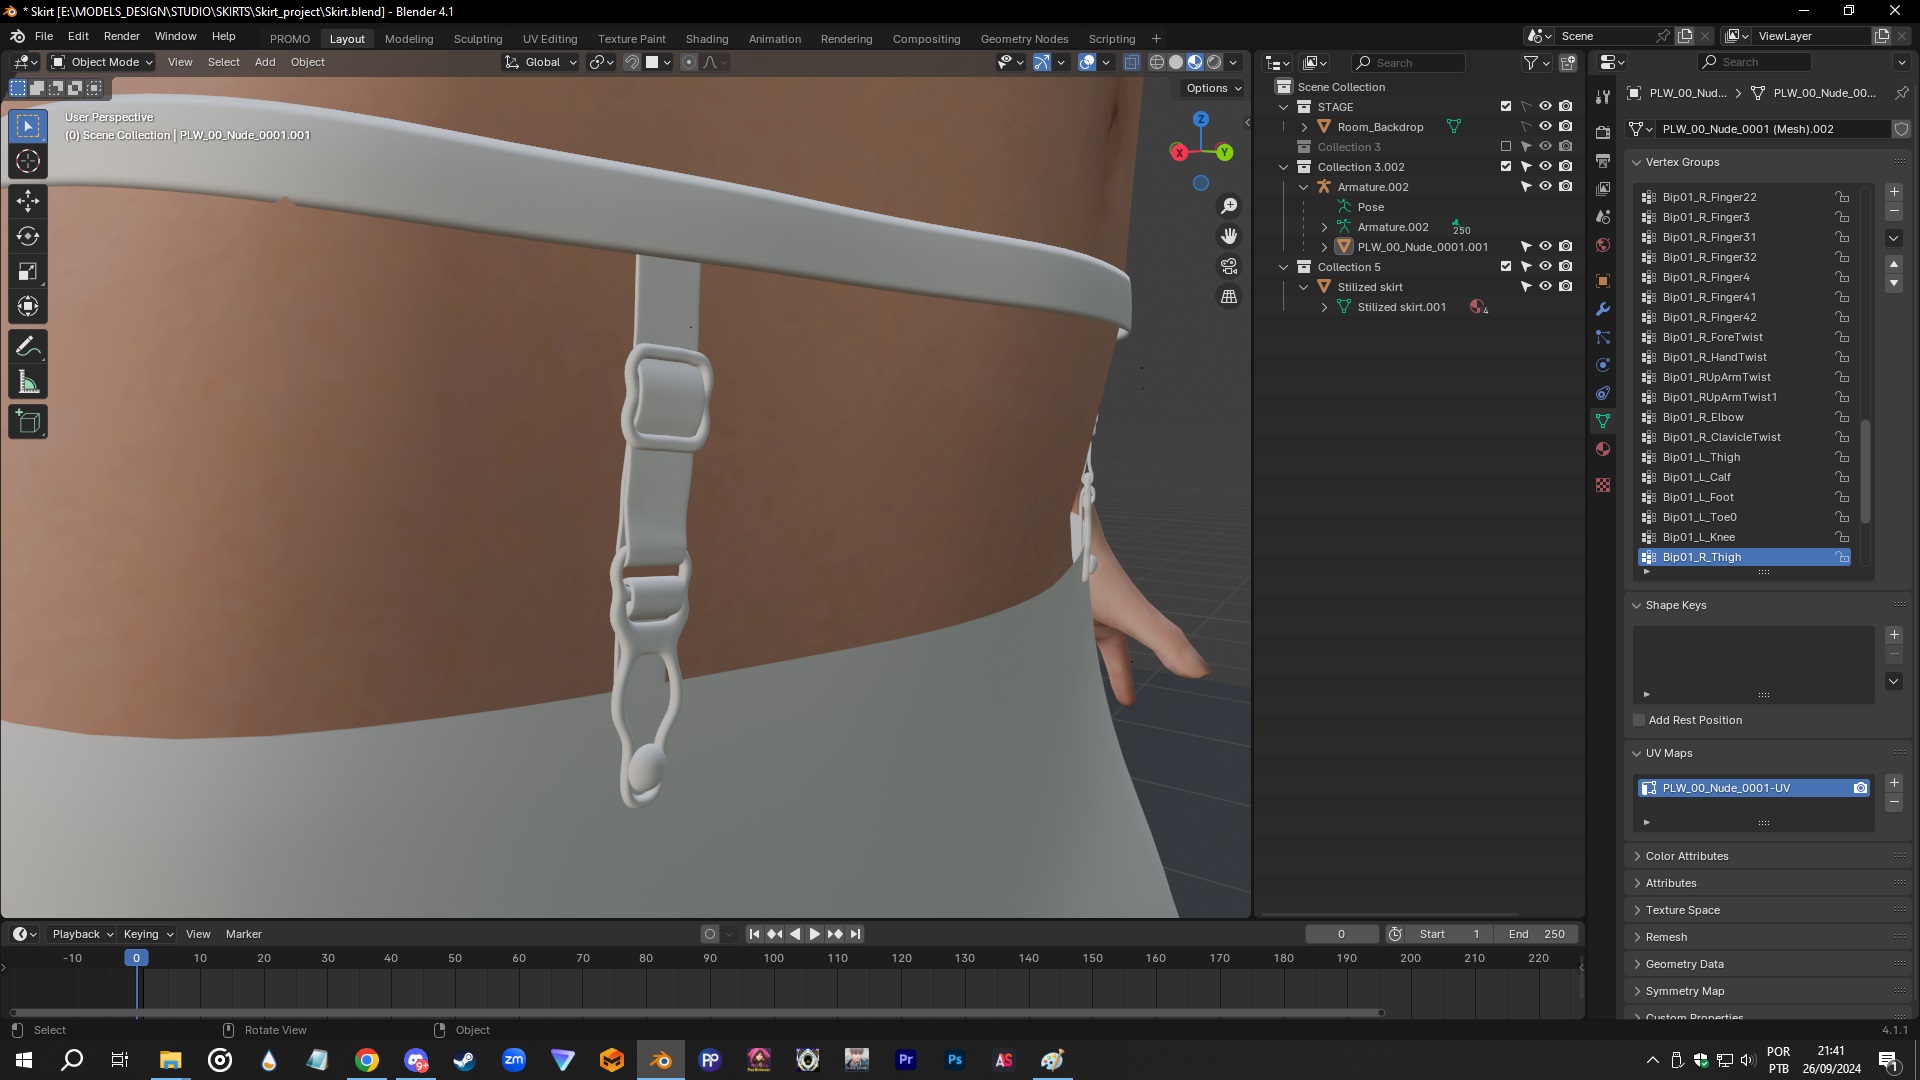The width and height of the screenshot is (1920, 1080).
Task: Select Bip01_L_Thigh vertex group
Action: 1744,457
